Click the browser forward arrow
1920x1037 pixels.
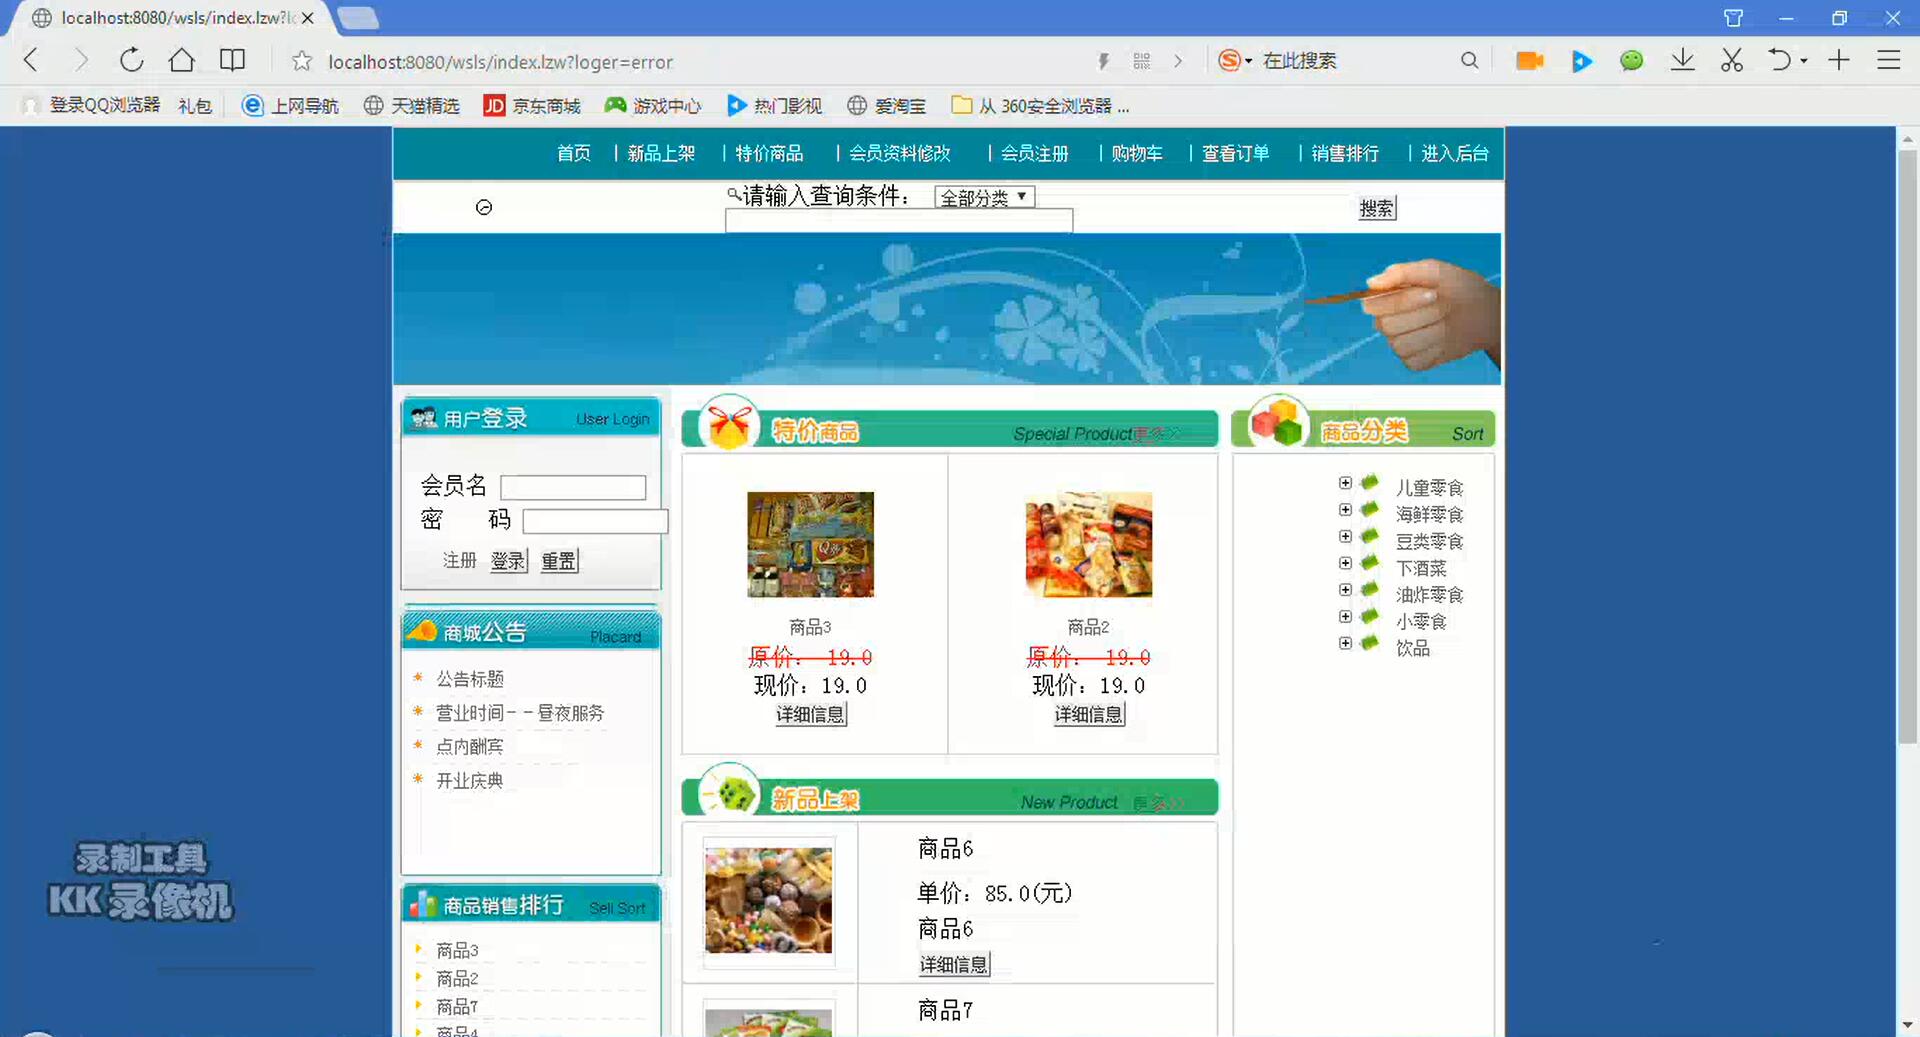point(81,60)
